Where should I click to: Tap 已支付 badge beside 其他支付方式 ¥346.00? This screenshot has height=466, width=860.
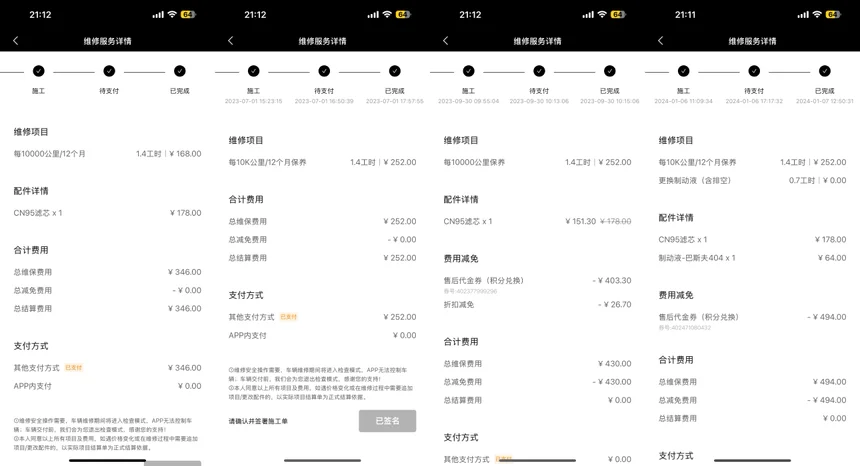[73, 368]
